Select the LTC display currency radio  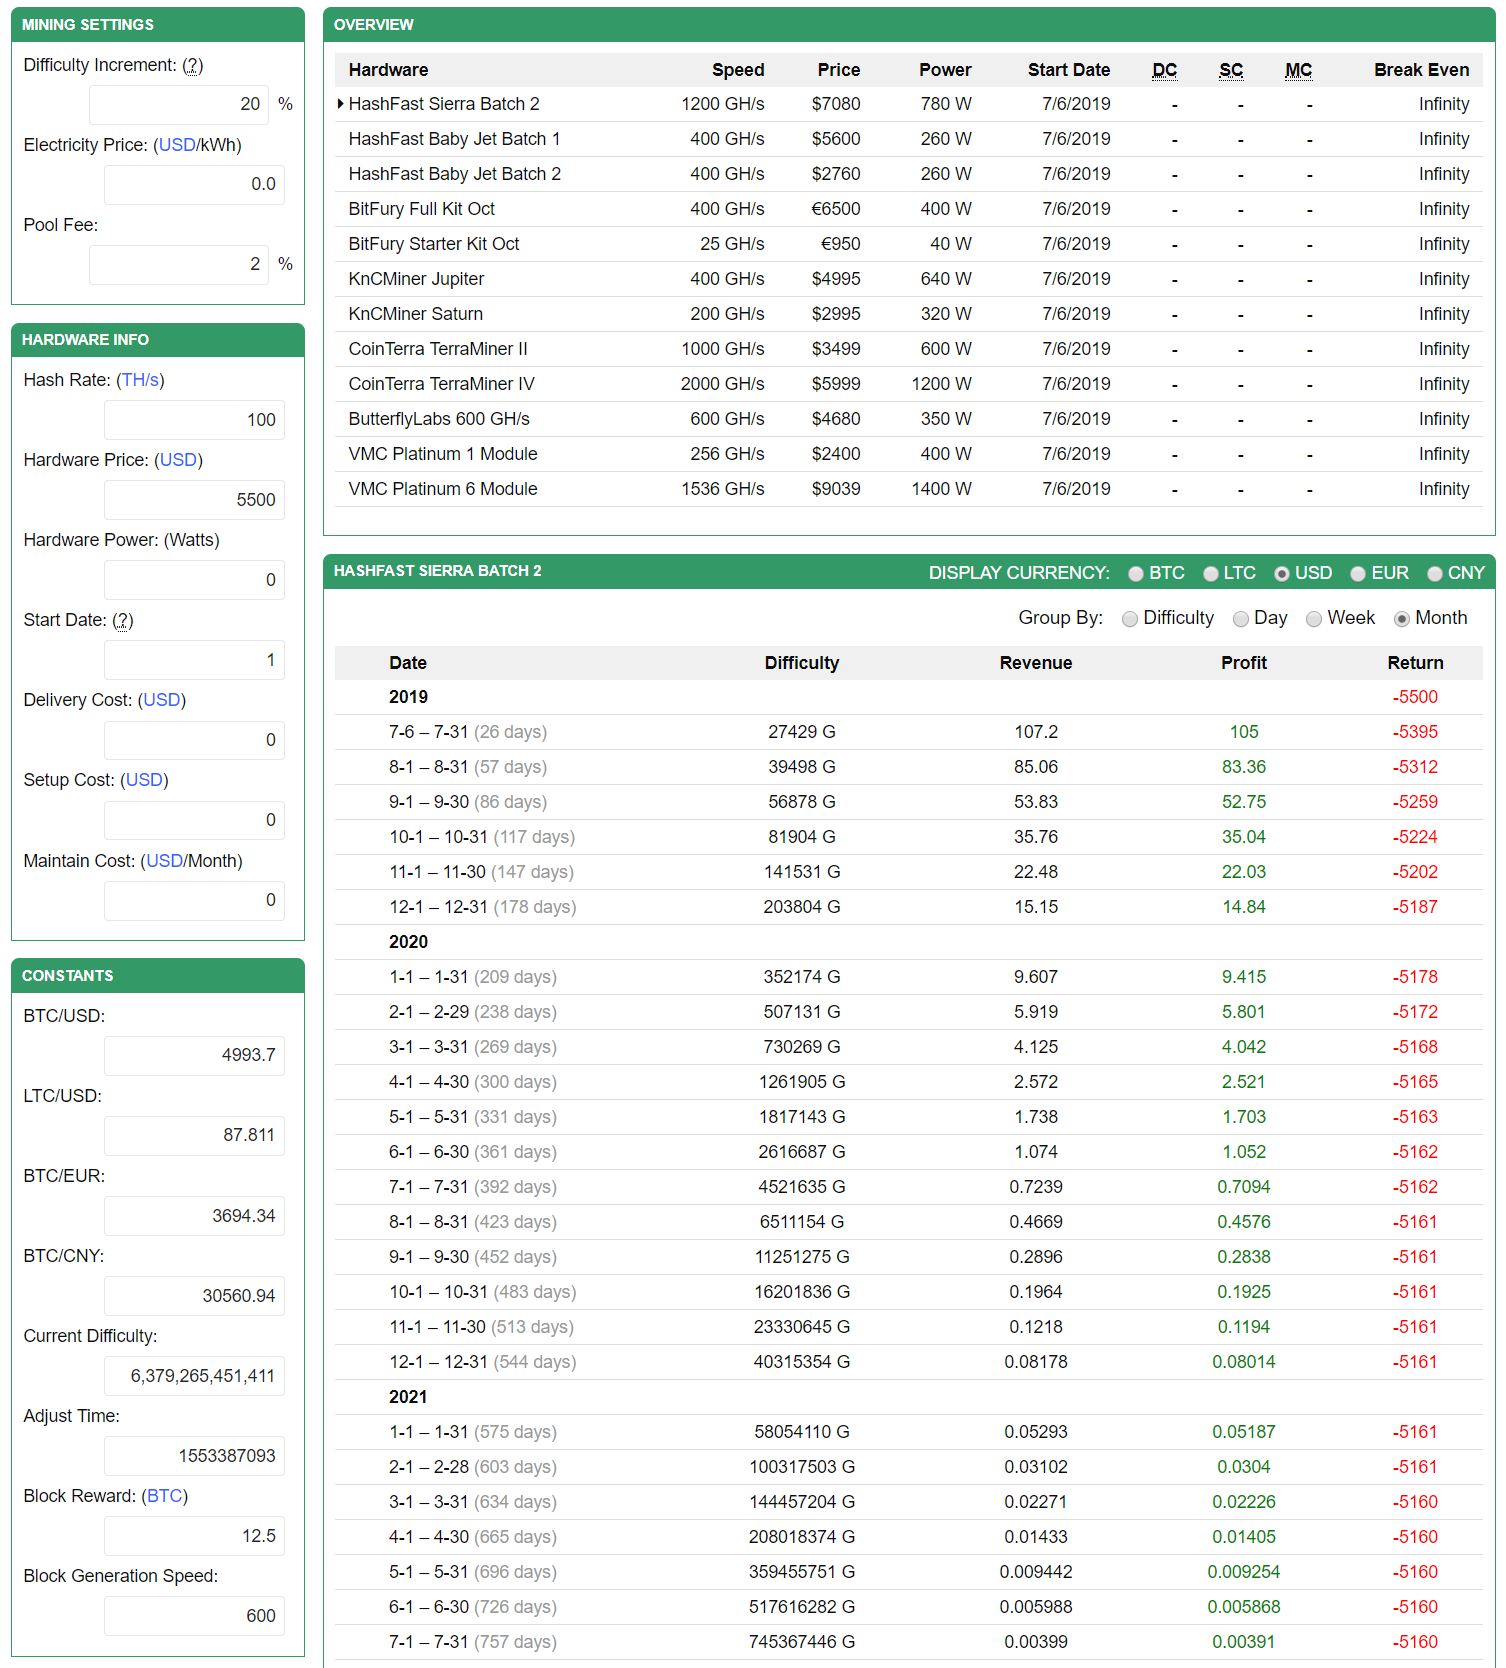tap(1211, 574)
